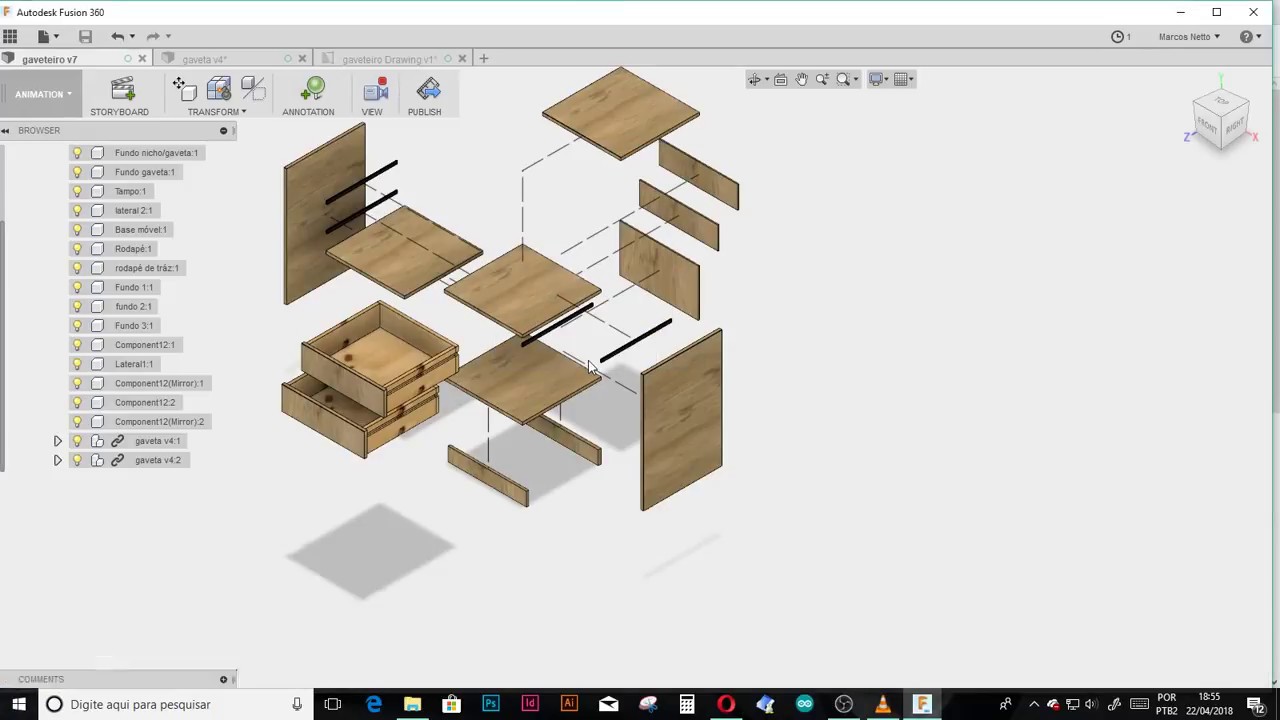Select the Orbit navigation tool
This screenshot has width=1280, height=720.
755,80
